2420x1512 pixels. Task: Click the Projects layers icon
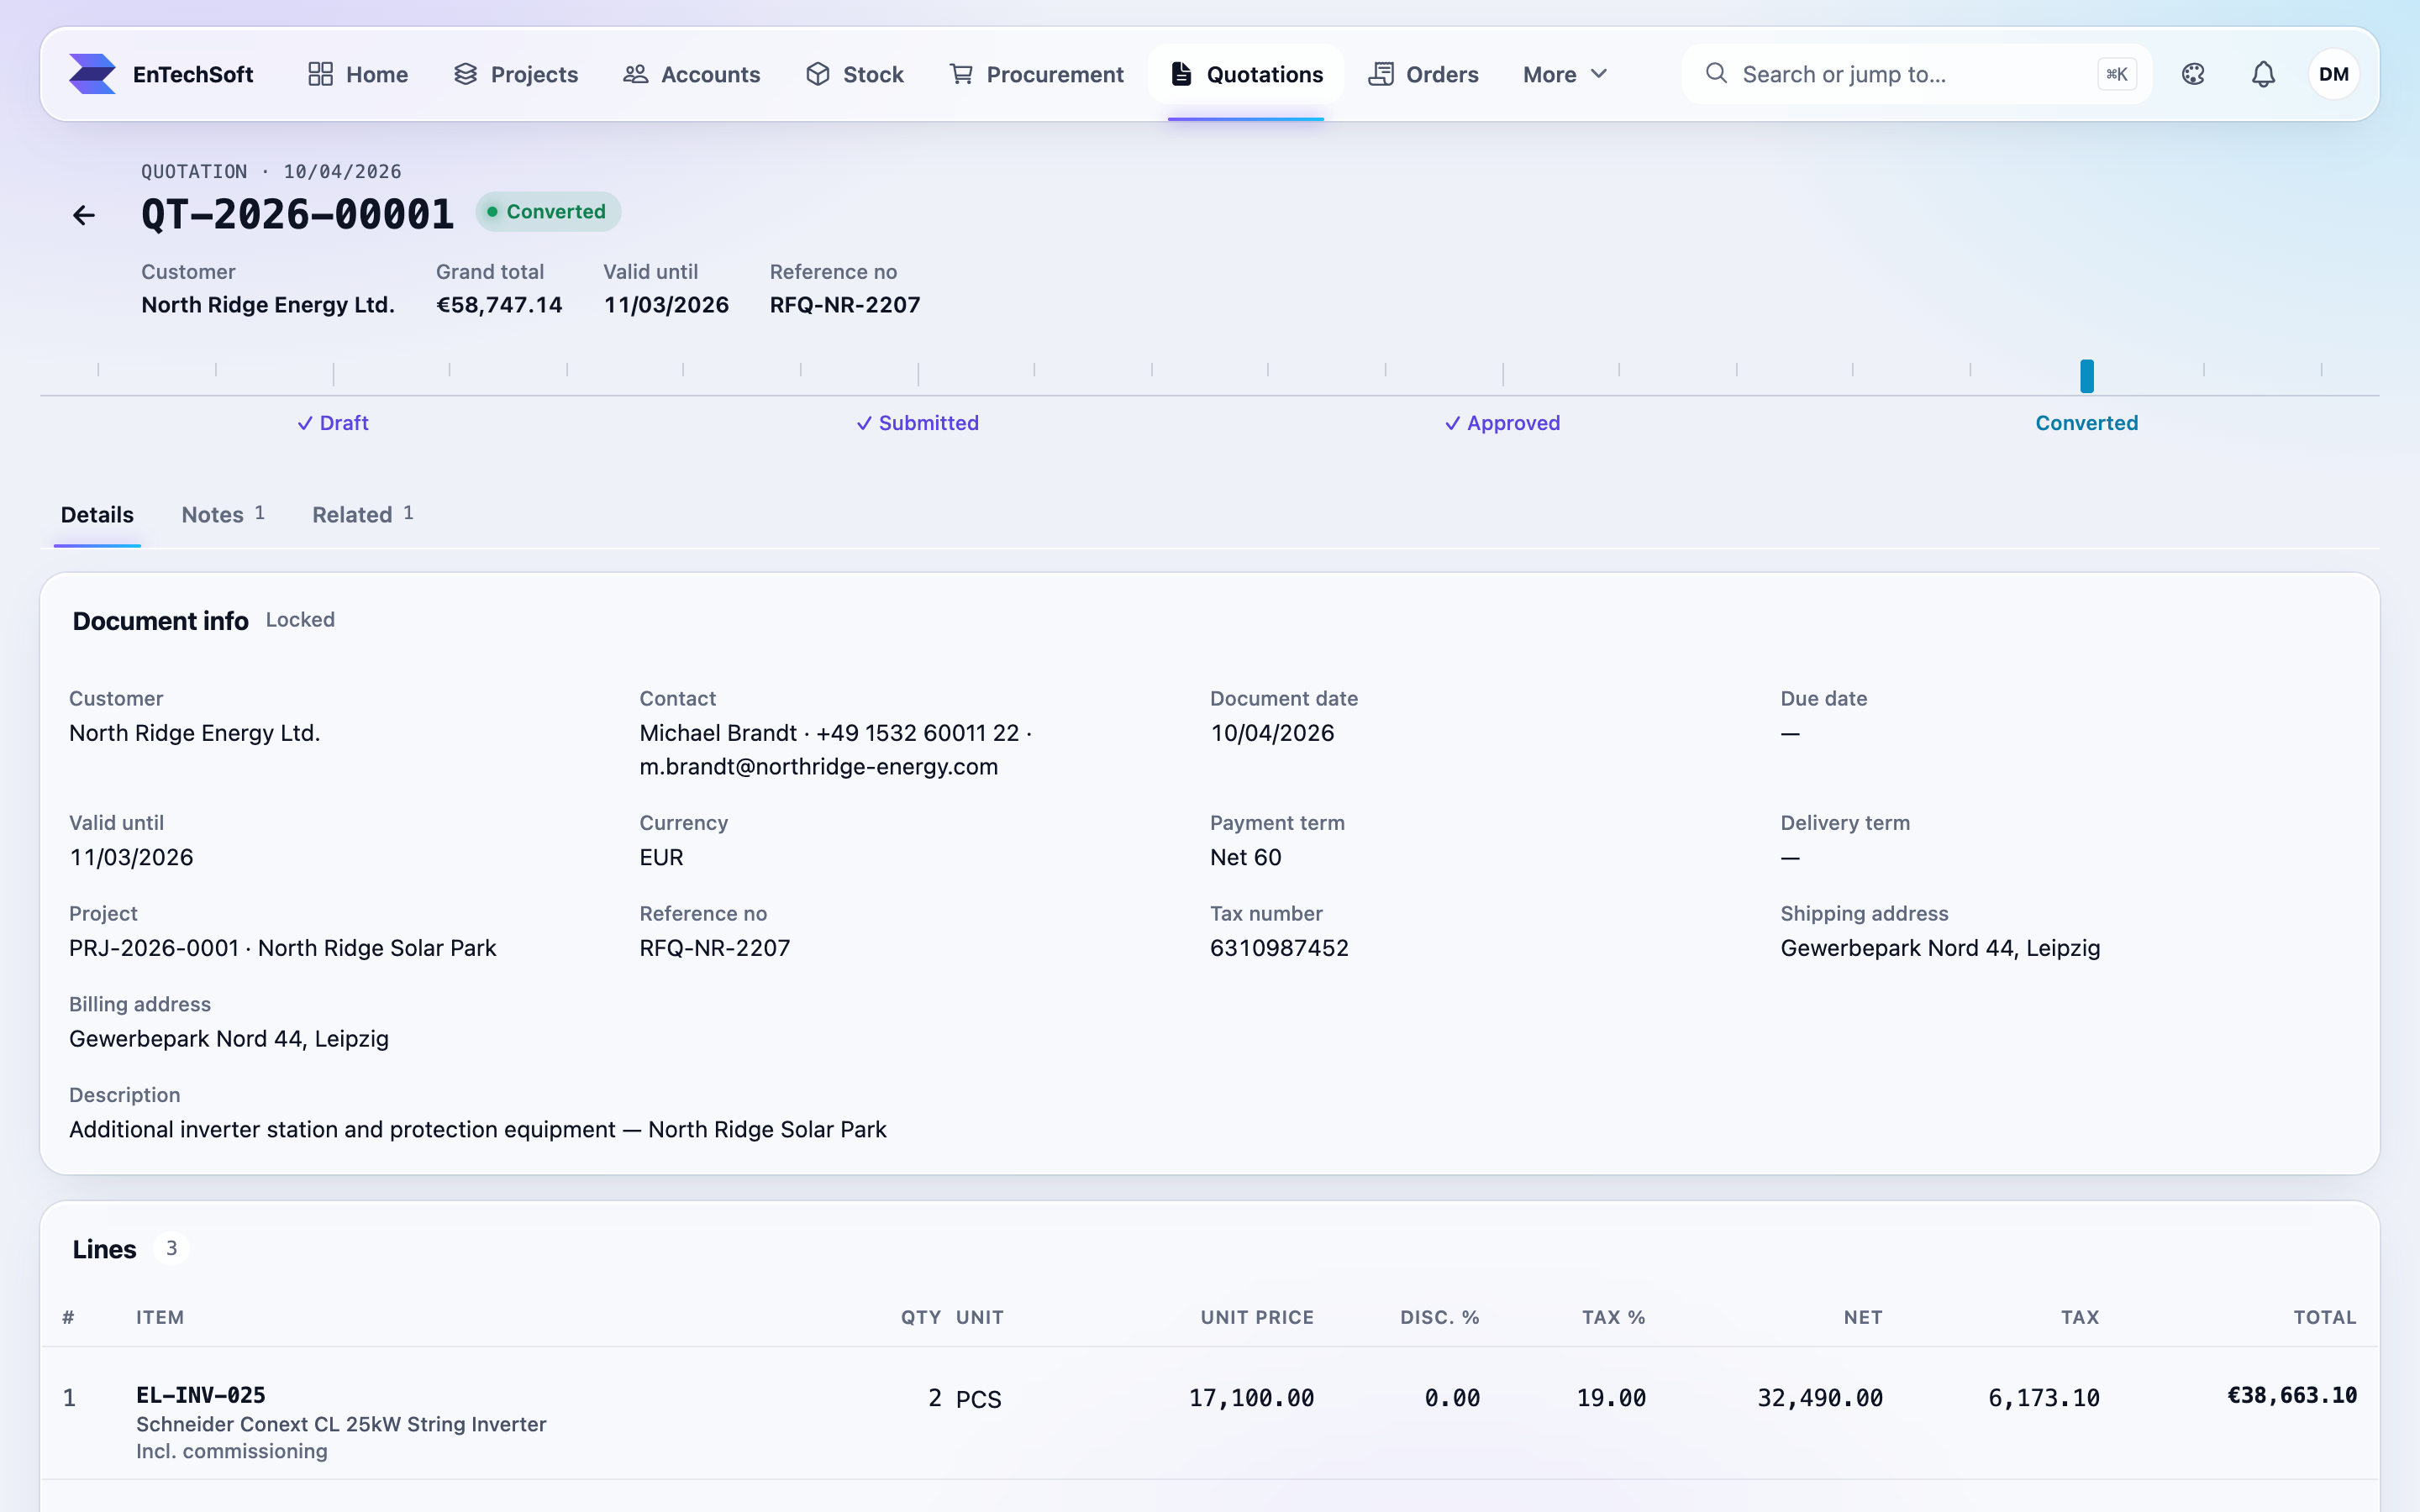click(465, 74)
